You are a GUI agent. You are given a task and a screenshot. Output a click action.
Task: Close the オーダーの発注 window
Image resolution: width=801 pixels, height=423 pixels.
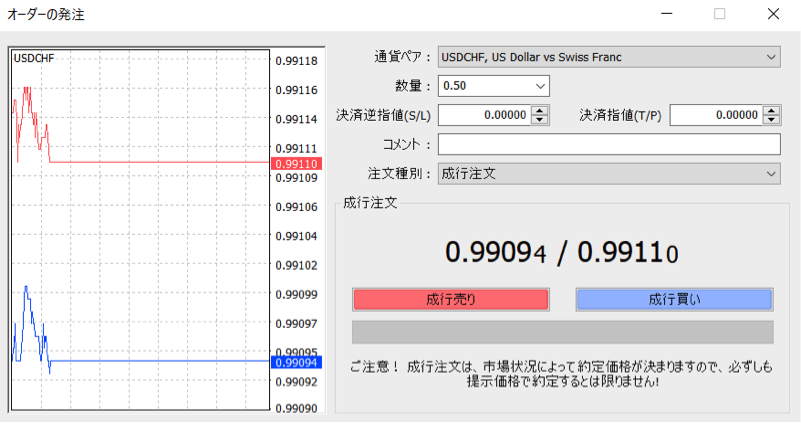(x=773, y=14)
